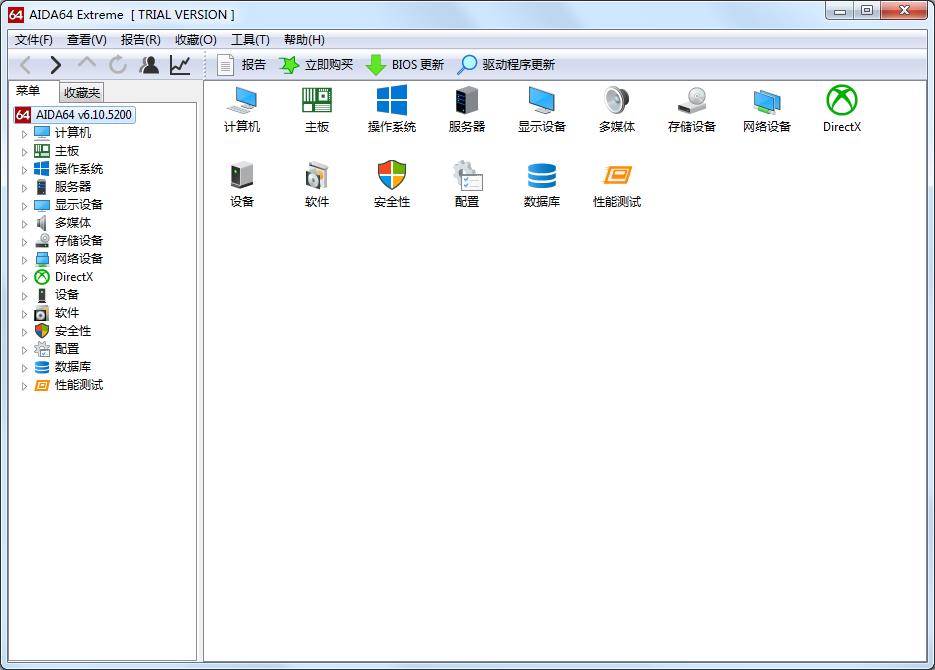Expand the 主板 tree node
The image size is (935, 670).
24,150
